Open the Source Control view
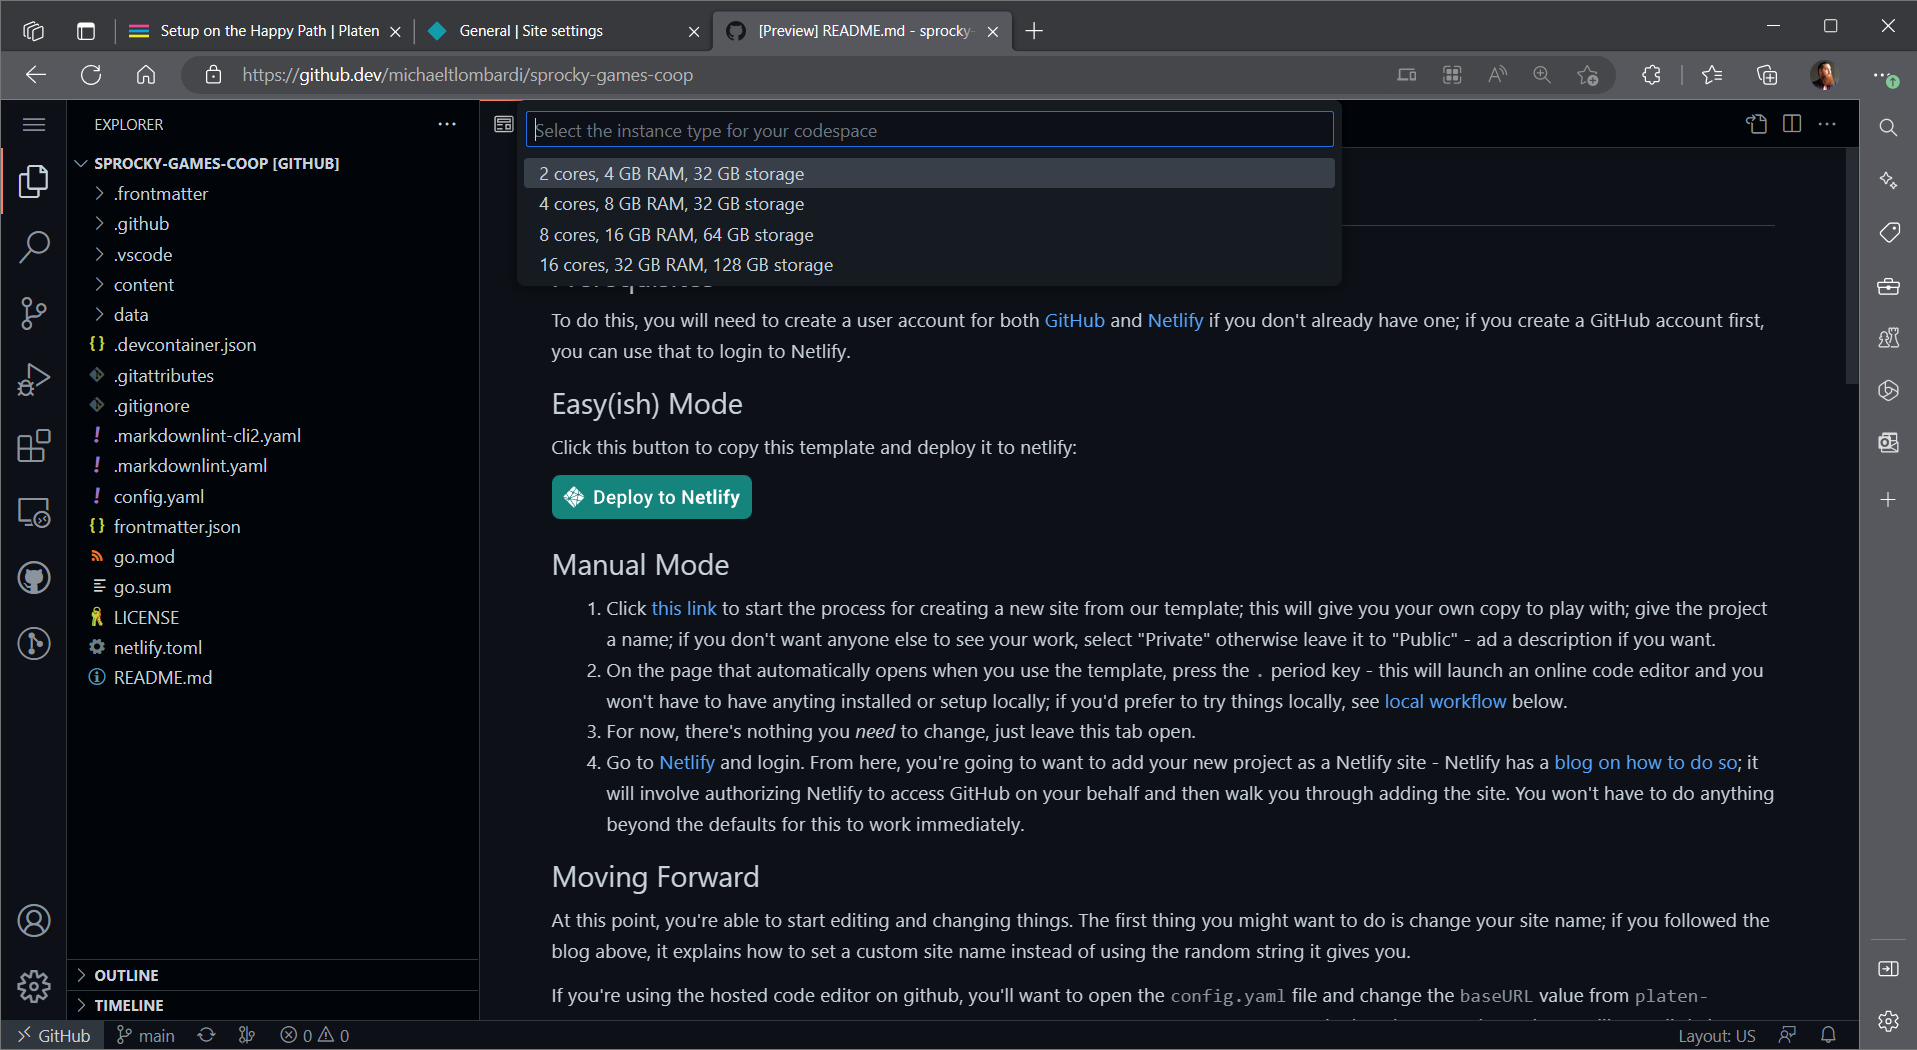The height and width of the screenshot is (1050, 1917). 34,313
